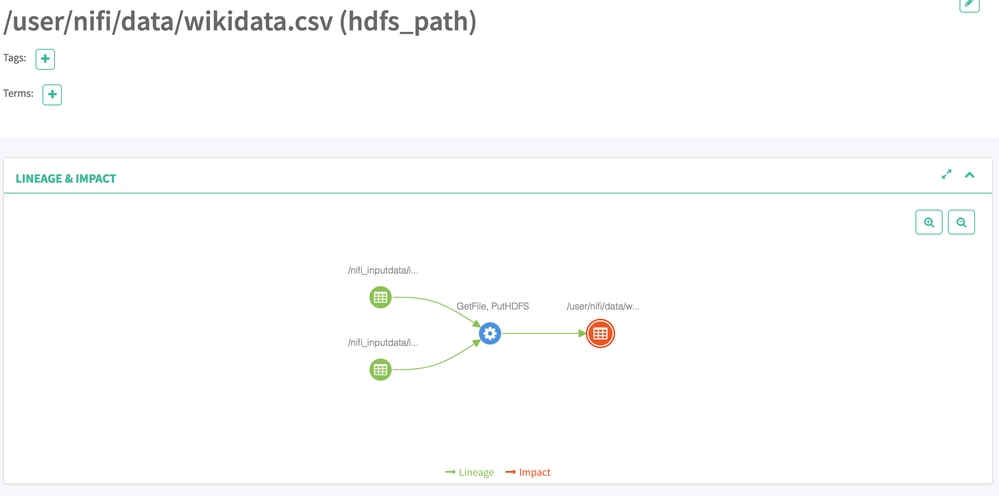Zoom in on the lineage graph
This screenshot has height=496, width=999.
(x=929, y=222)
